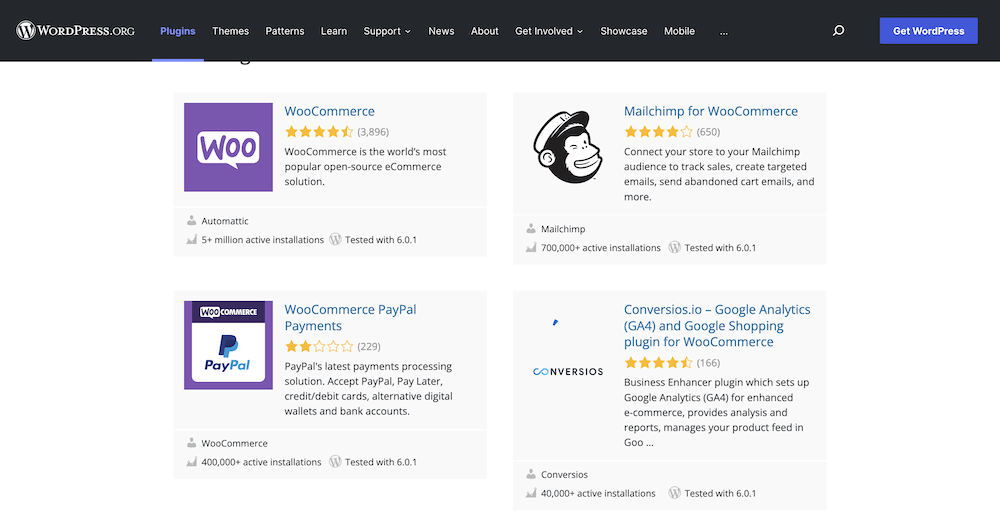Viewport: 1000px width, 521px height.
Task: Open the Themes menu item
Action: click(230, 31)
